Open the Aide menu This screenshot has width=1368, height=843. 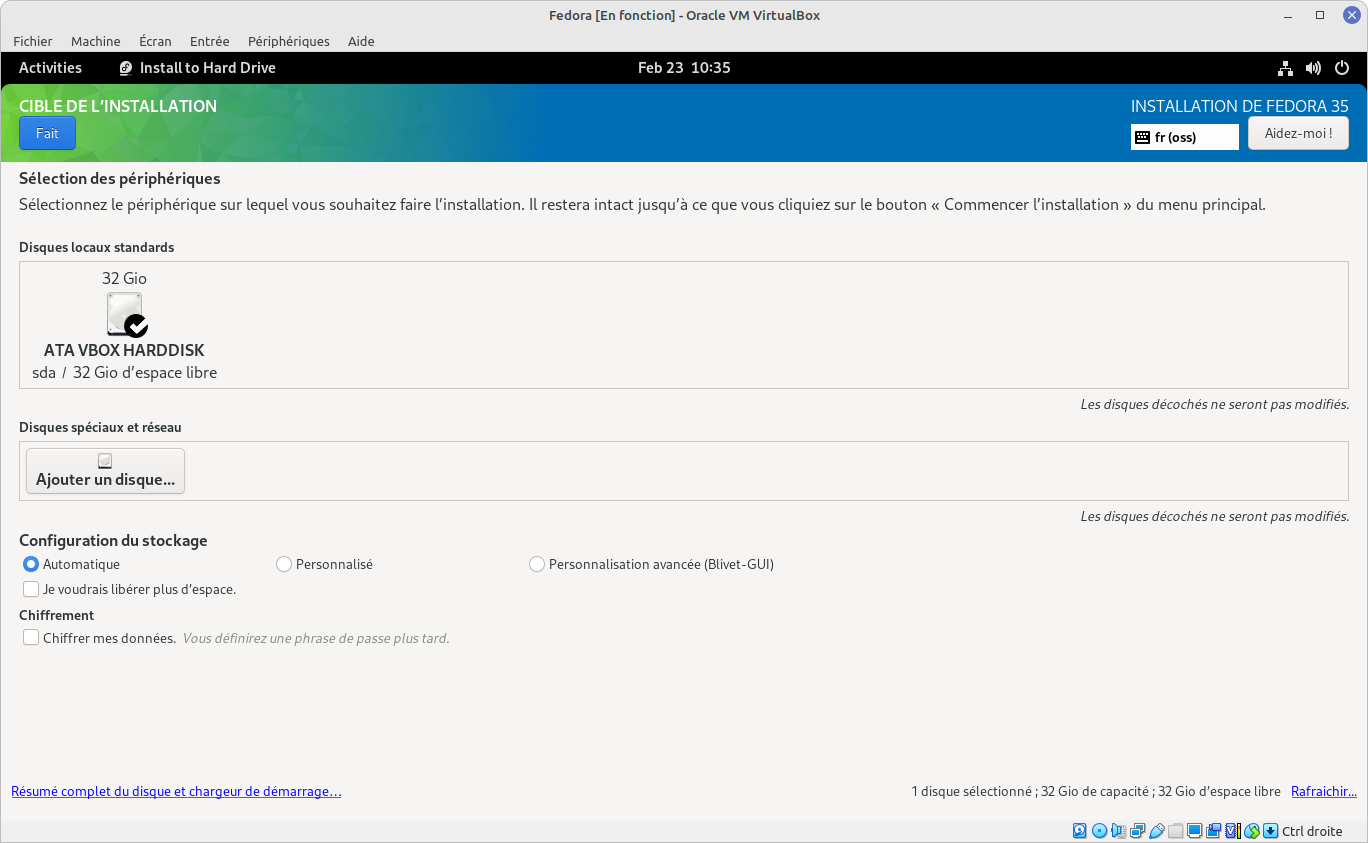[x=361, y=41]
